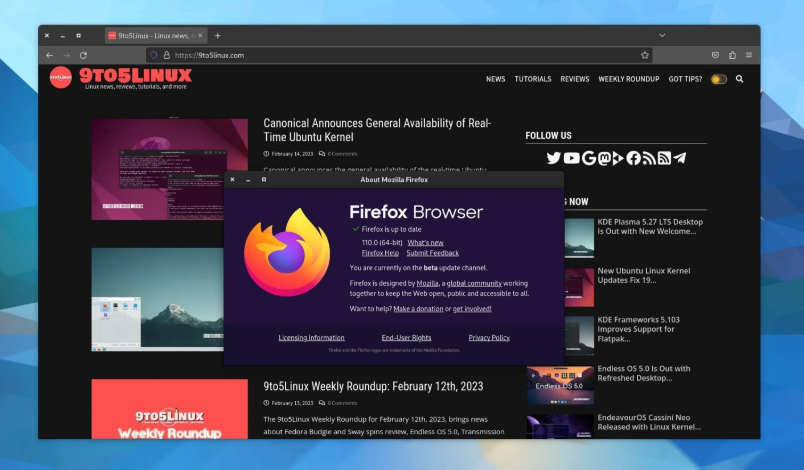The width and height of the screenshot is (804, 470).
Task: Select the WEEKLY ROUNDUP nav item
Action: [629, 79]
